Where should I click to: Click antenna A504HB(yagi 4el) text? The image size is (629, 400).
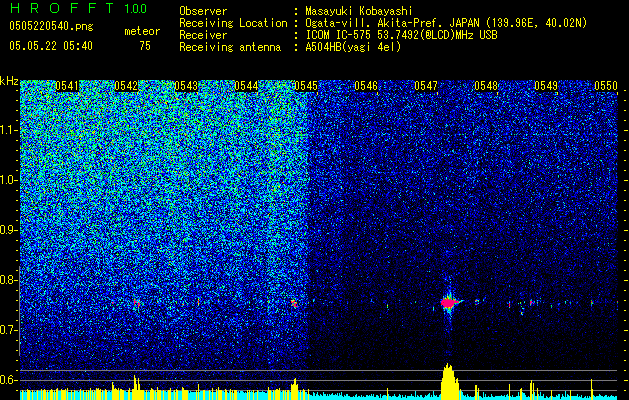[x=353, y=47]
